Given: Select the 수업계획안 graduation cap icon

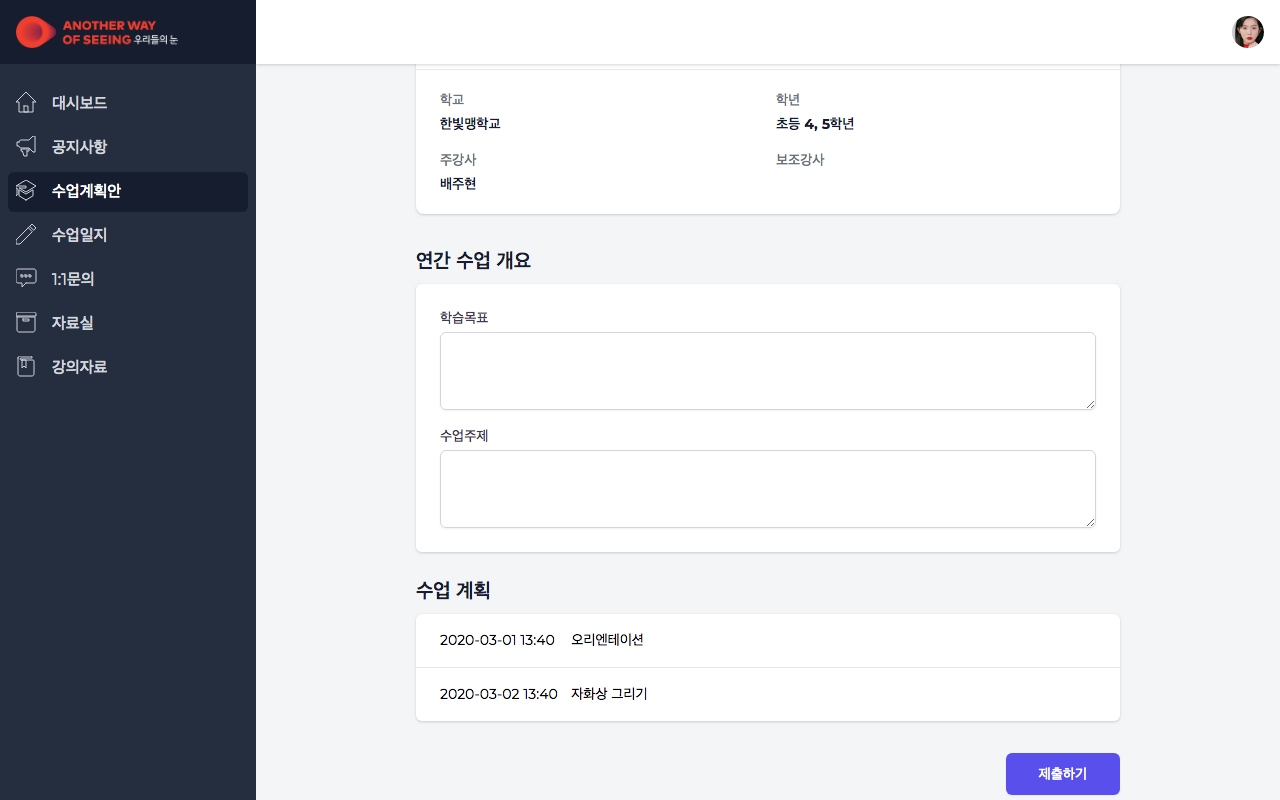Looking at the screenshot, I should pyautogui.click(x=25, y=190).
